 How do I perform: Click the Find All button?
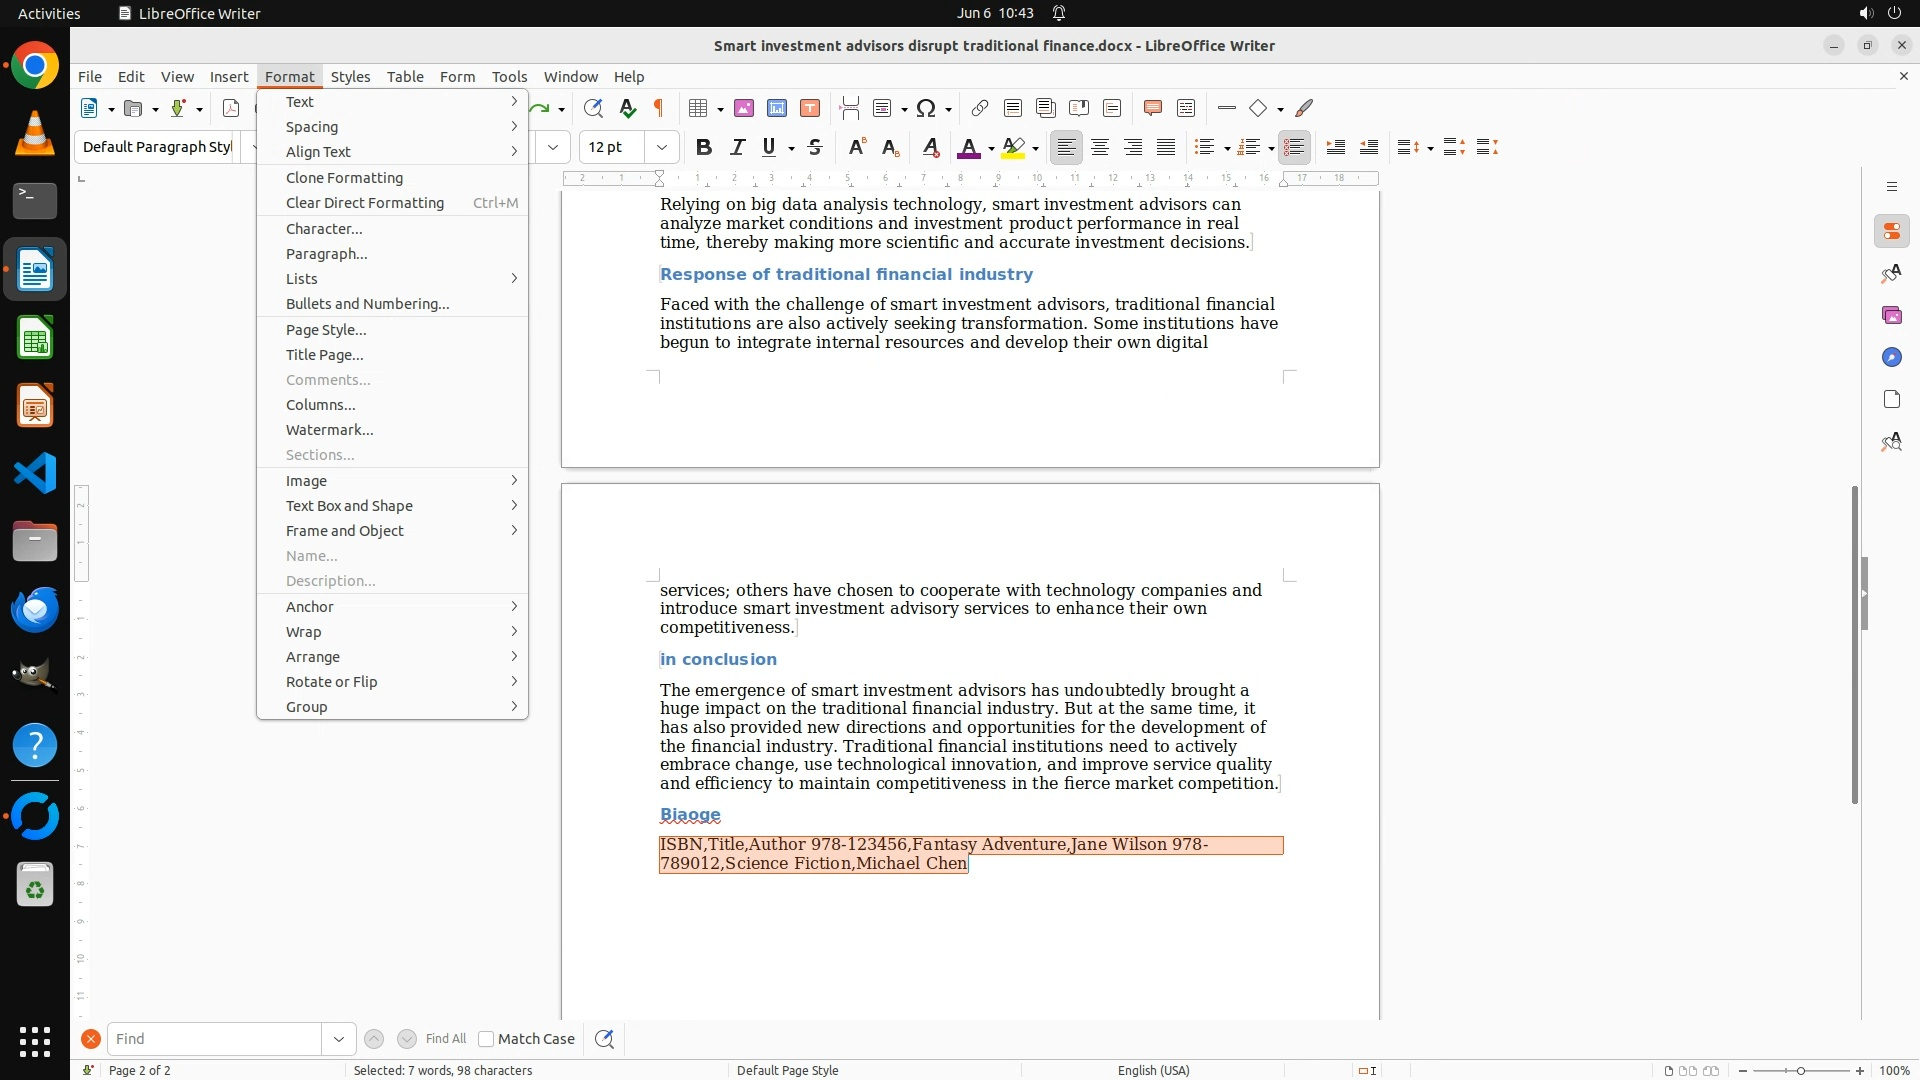pyautogui.click(x=446, y=1039)
